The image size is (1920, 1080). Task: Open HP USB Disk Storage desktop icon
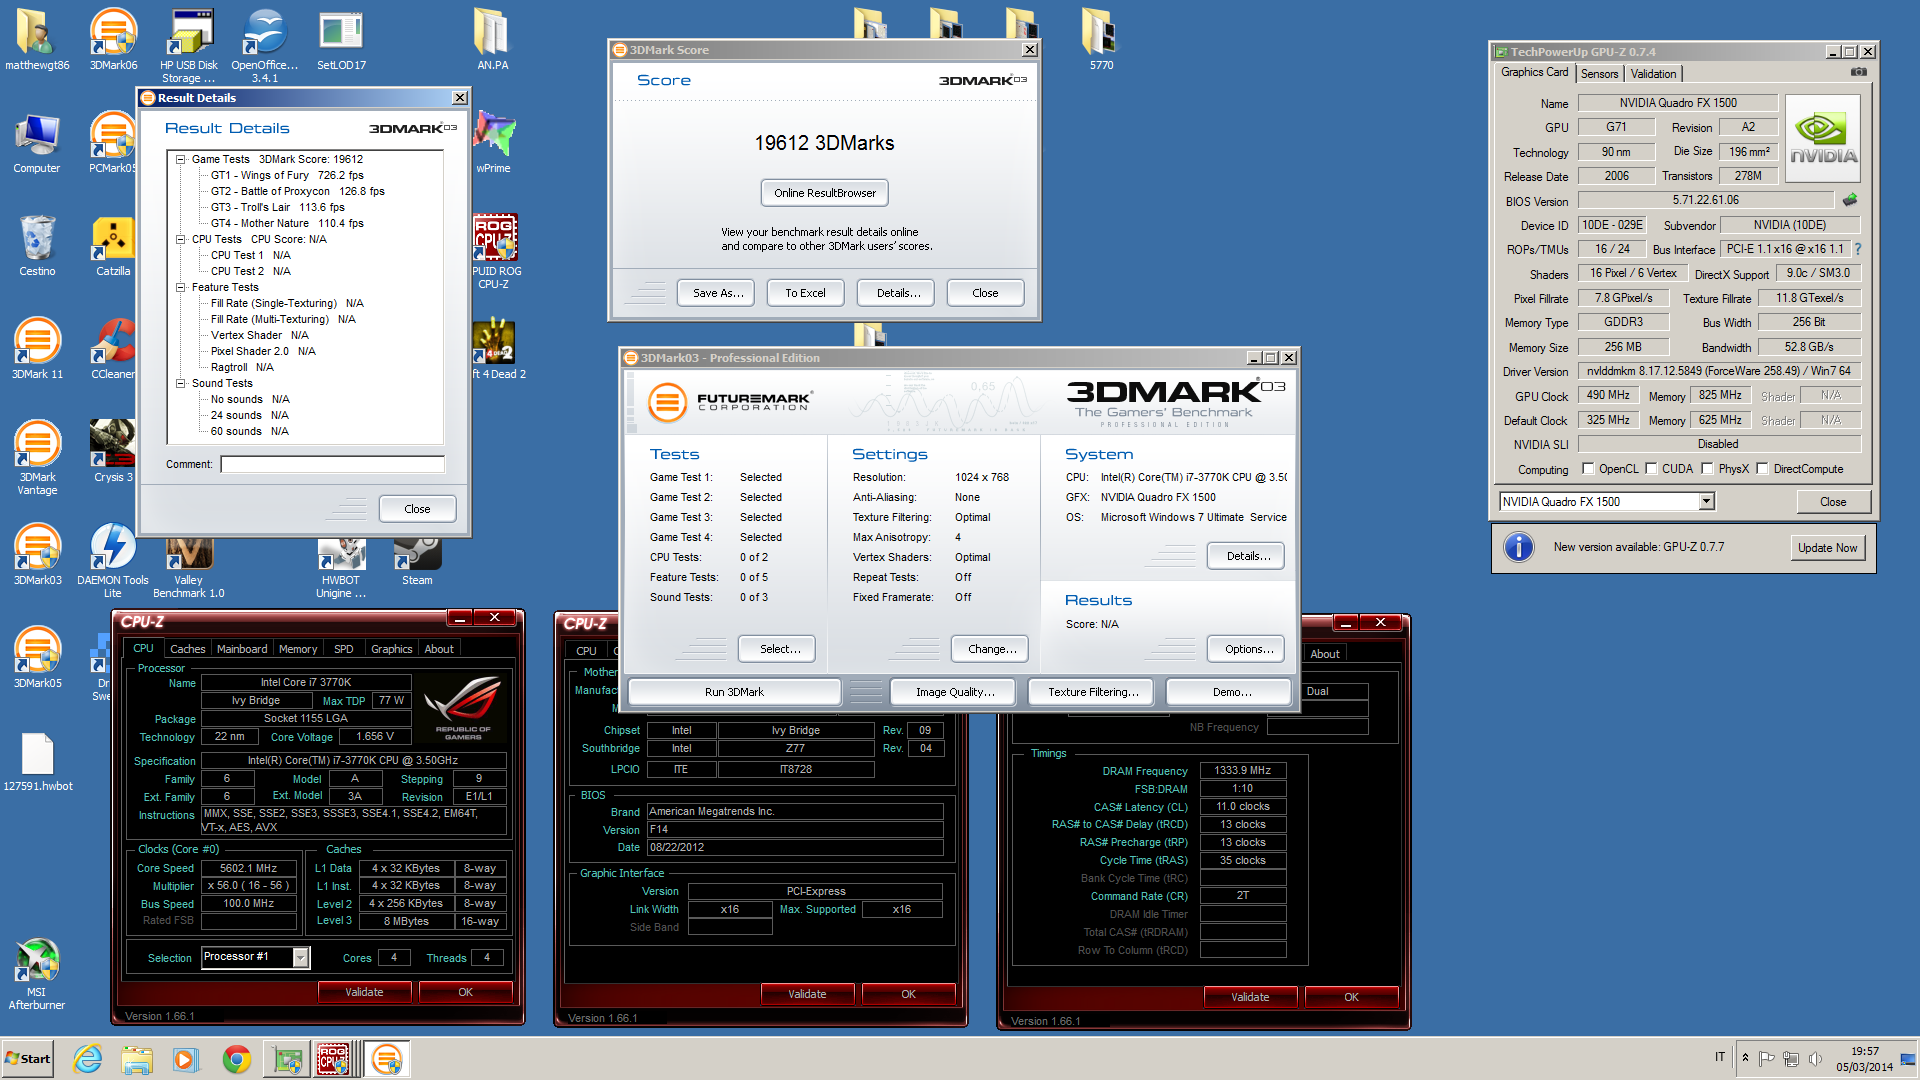[x=189, y=45]
